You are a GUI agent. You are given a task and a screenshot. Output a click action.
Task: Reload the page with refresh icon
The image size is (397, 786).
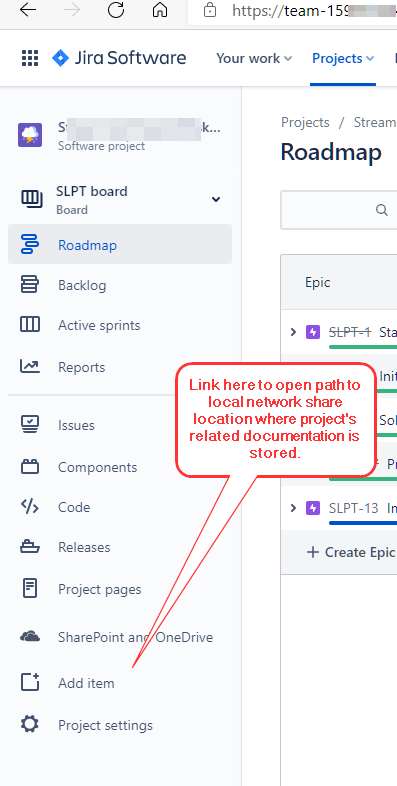point(116,10)
